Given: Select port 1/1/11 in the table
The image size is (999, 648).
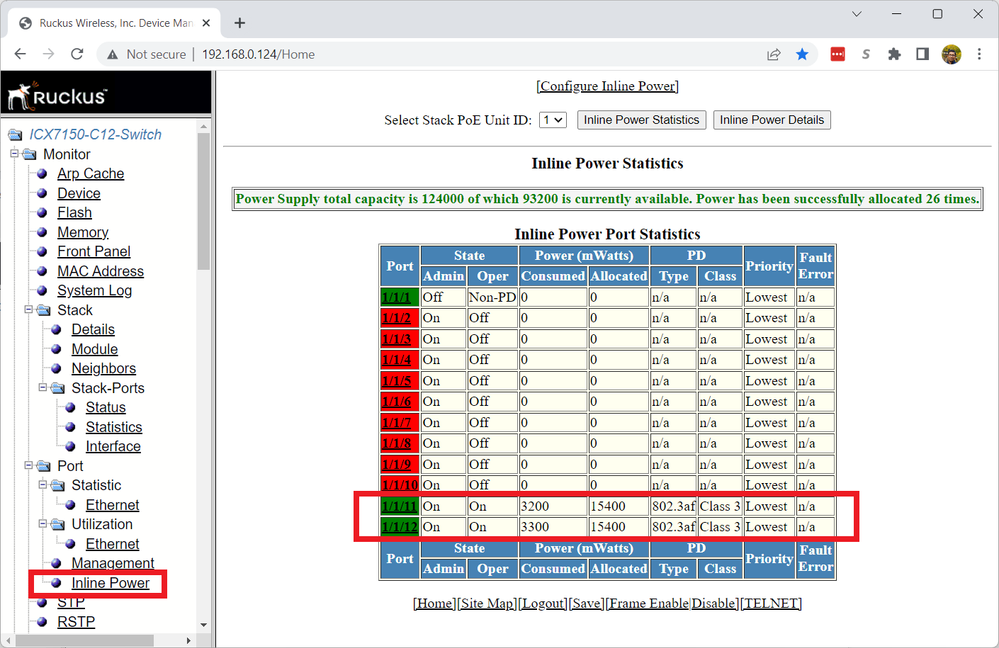Looking at the screenshot, I should (399, 506).
